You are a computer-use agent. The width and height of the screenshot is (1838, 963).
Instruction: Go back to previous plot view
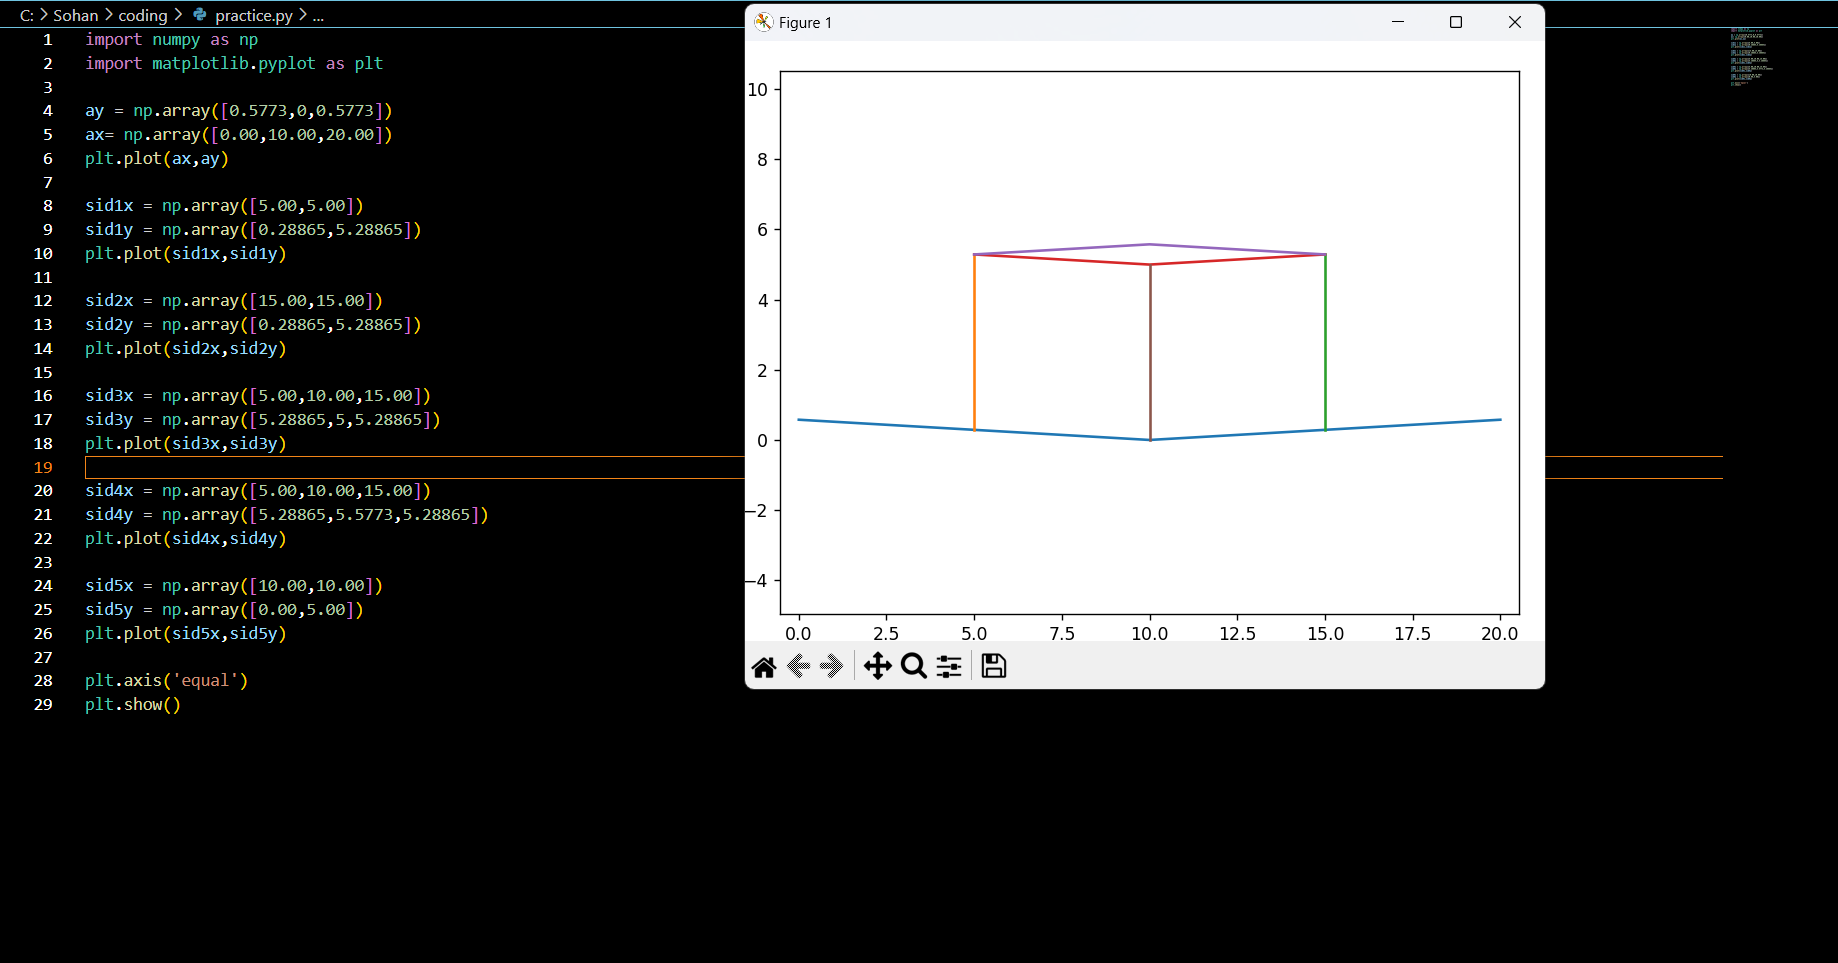pos(798,667)
